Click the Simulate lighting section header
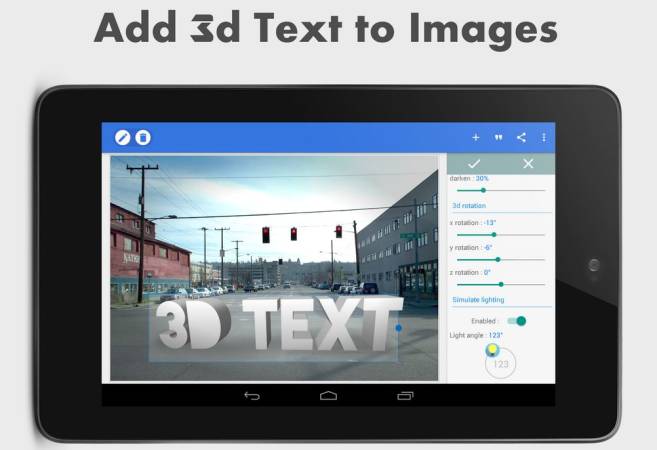Screen dimensions: 657x450 coord(478,300)
